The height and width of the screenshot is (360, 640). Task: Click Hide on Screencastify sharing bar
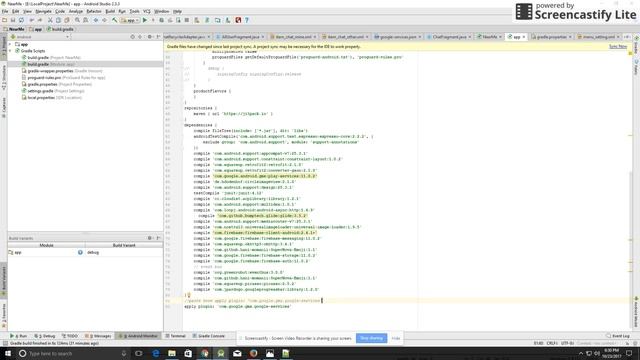point(396,338)
